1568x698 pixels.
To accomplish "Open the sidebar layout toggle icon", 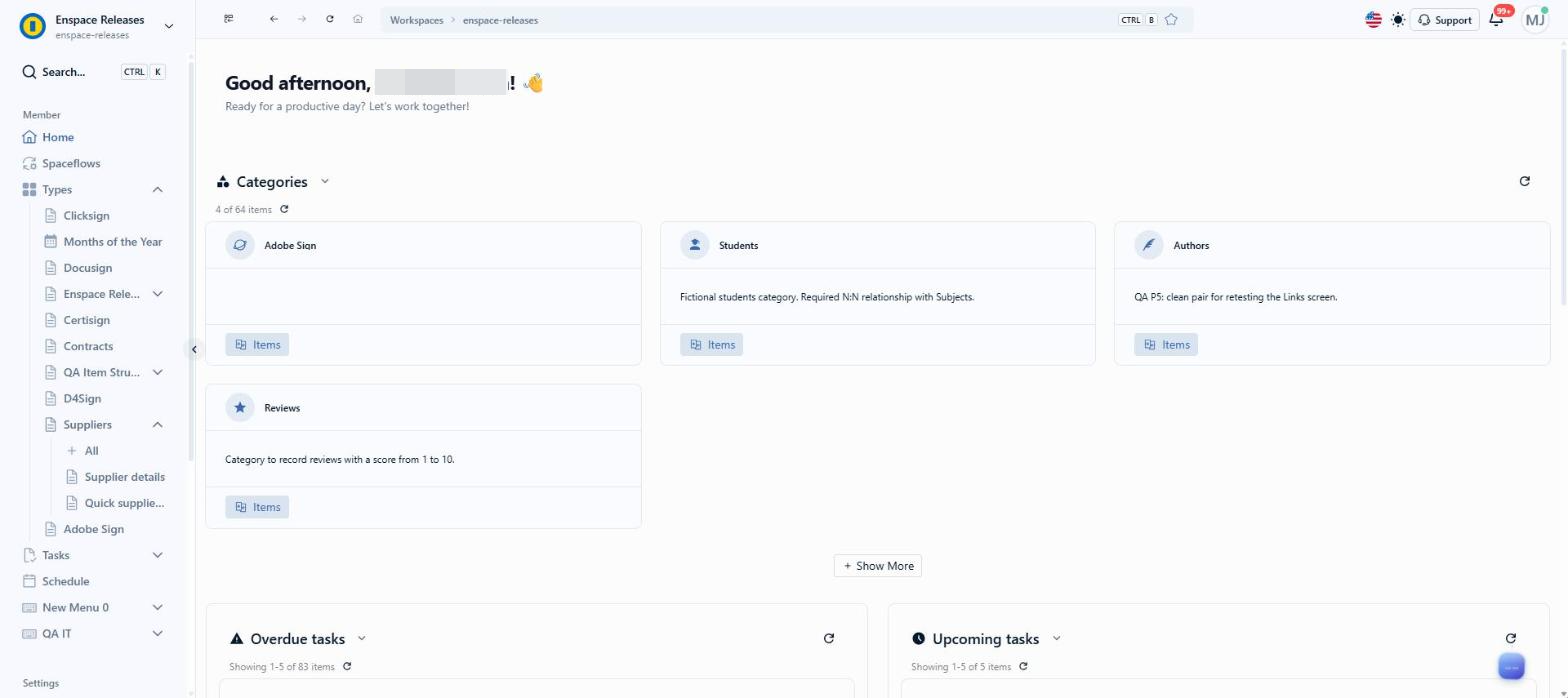I will tap(229, 19).
